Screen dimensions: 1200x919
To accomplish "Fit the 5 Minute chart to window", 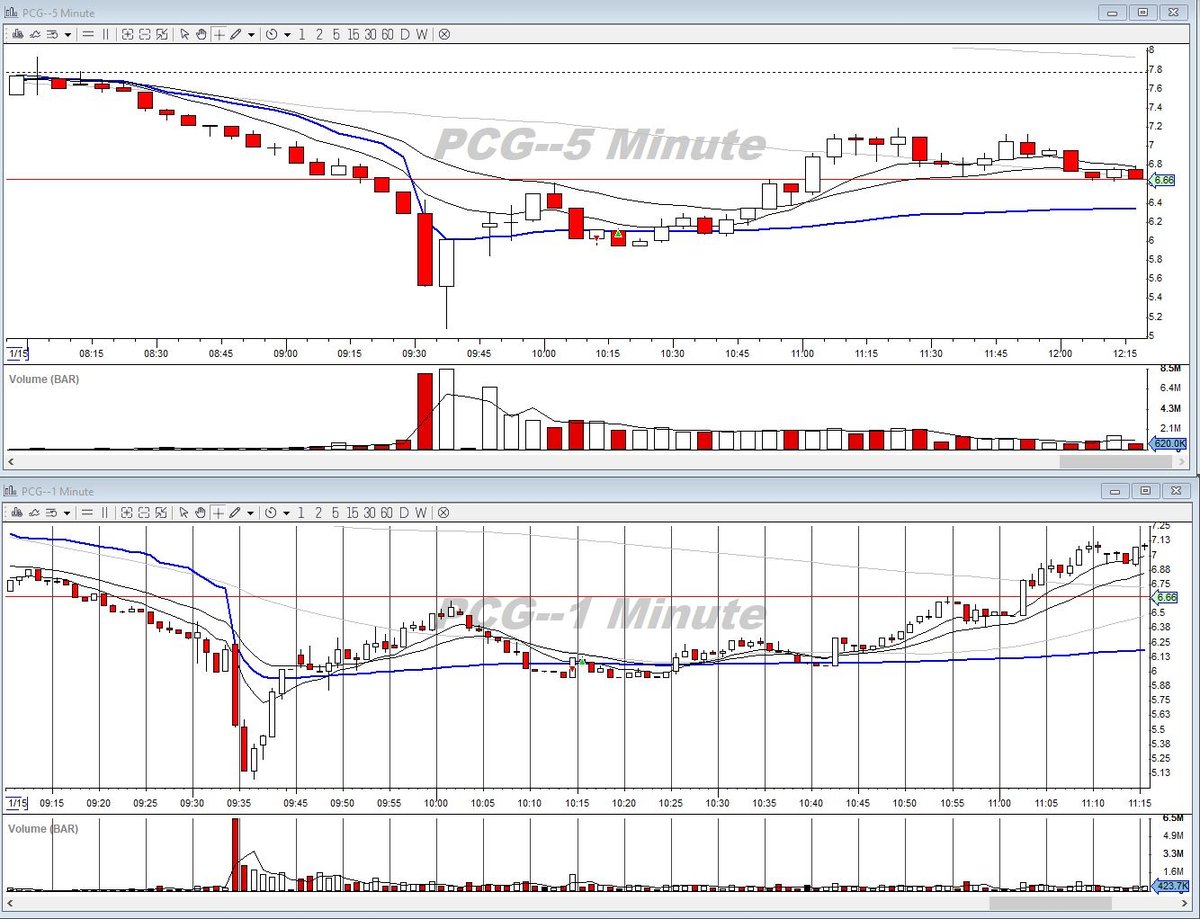I will [162, 34].
